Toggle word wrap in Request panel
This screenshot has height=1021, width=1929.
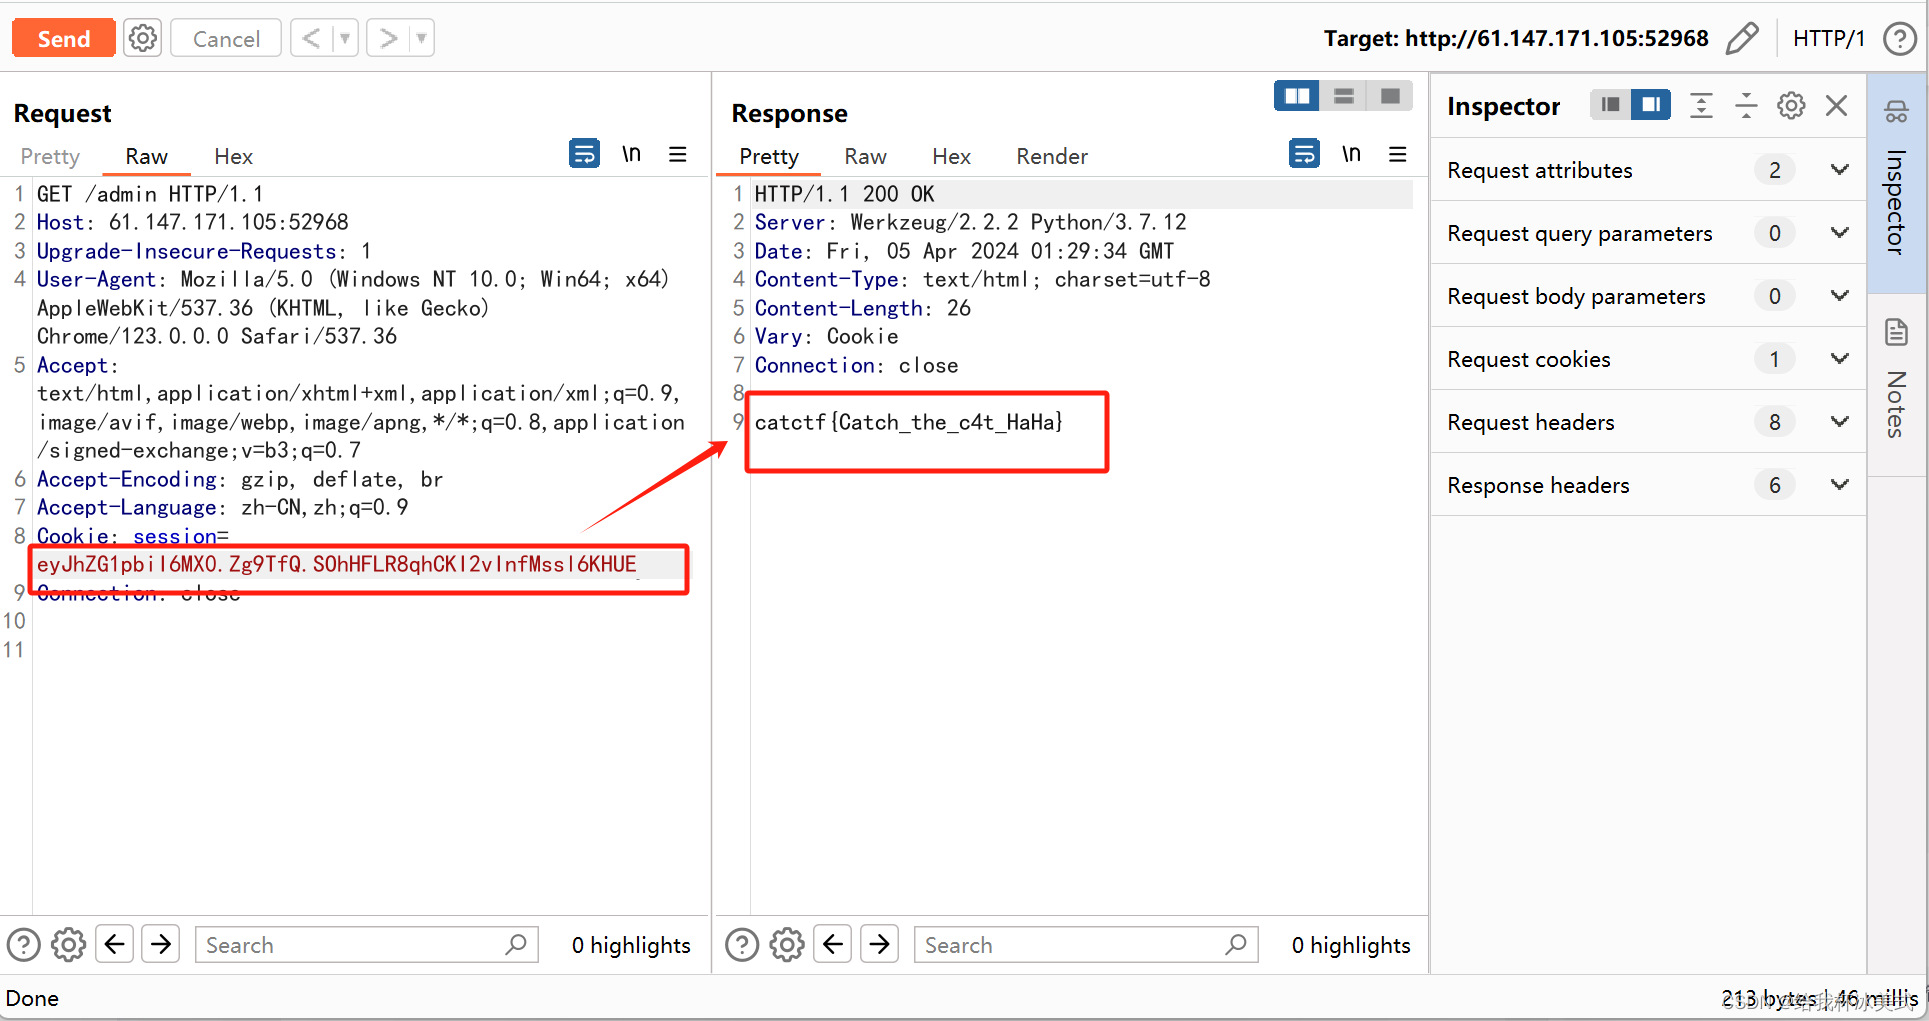tap(584, 154)
